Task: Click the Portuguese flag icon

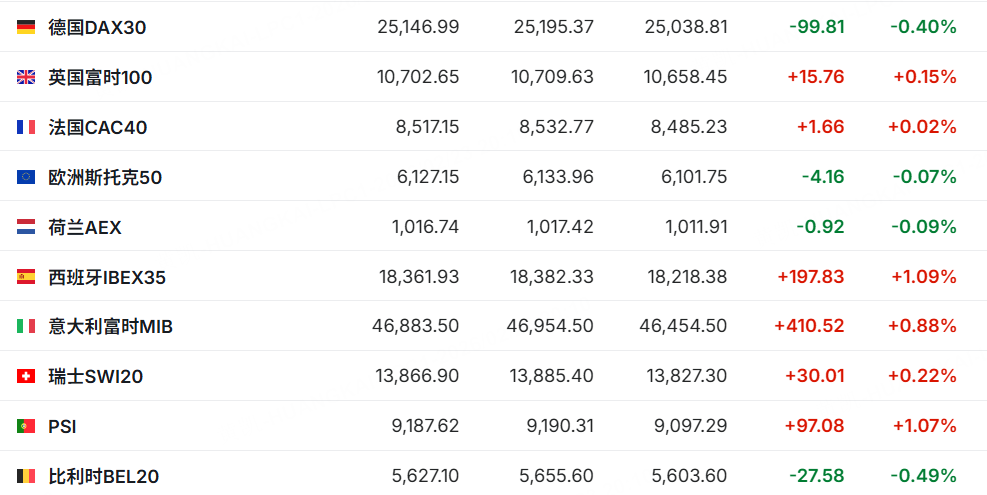Action: [x=26, y=426]
